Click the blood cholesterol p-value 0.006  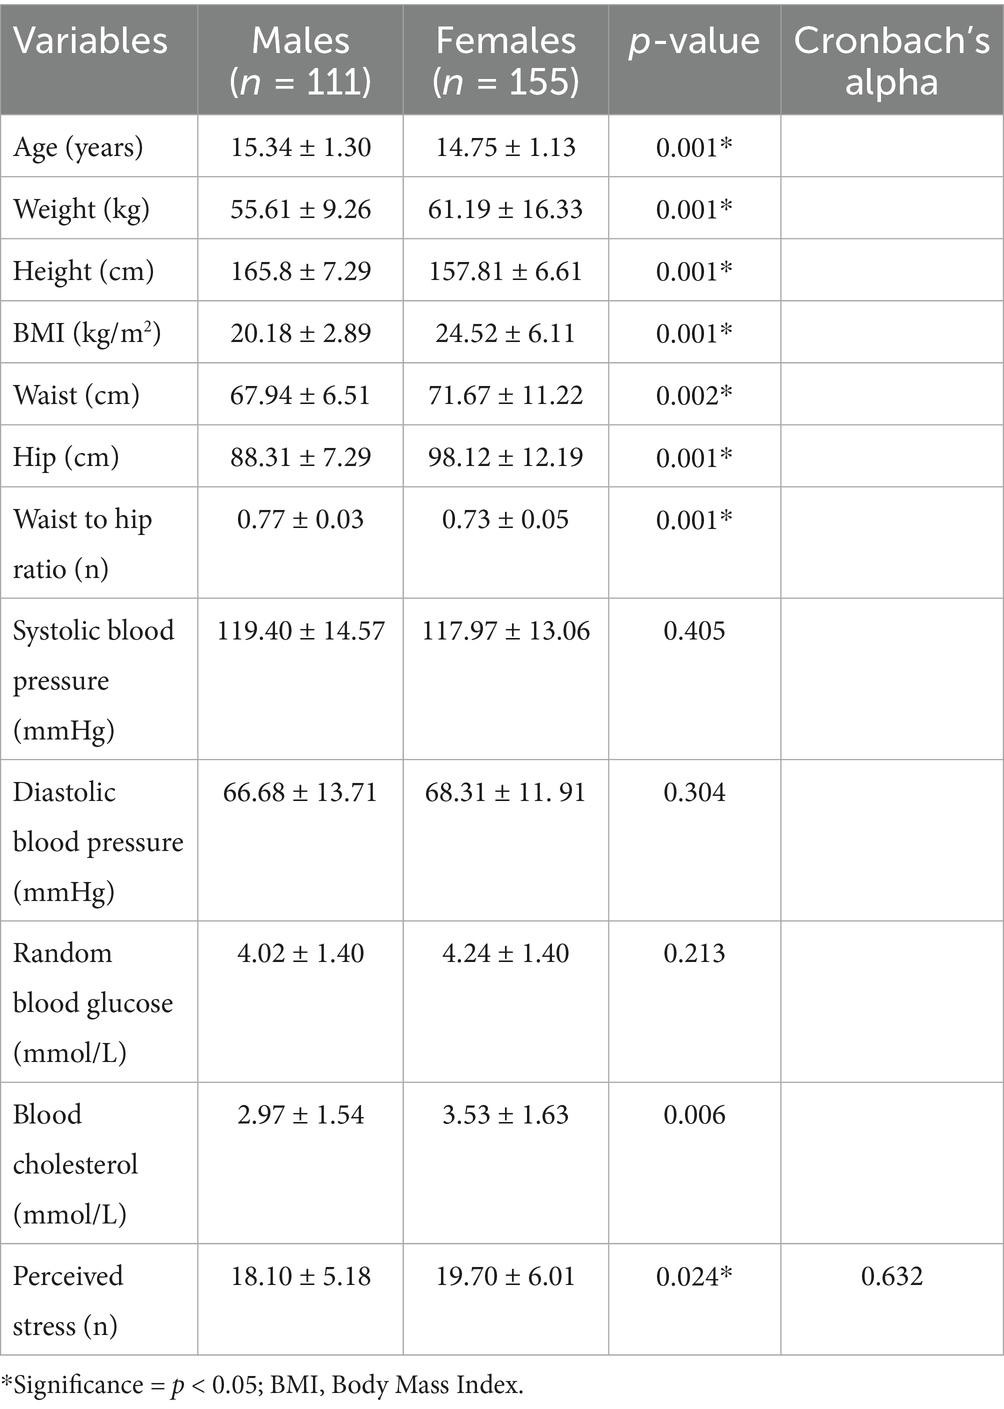point(694,1115)
